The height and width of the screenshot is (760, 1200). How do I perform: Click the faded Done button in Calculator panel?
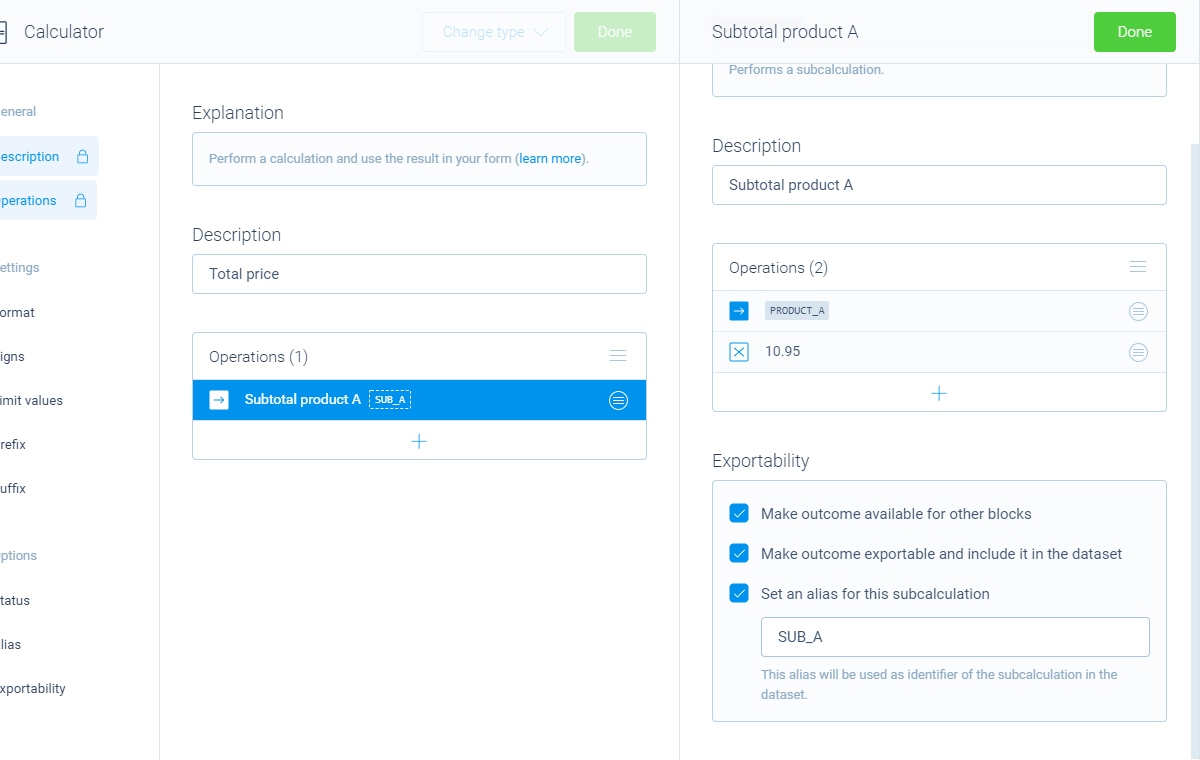[615, 32]
